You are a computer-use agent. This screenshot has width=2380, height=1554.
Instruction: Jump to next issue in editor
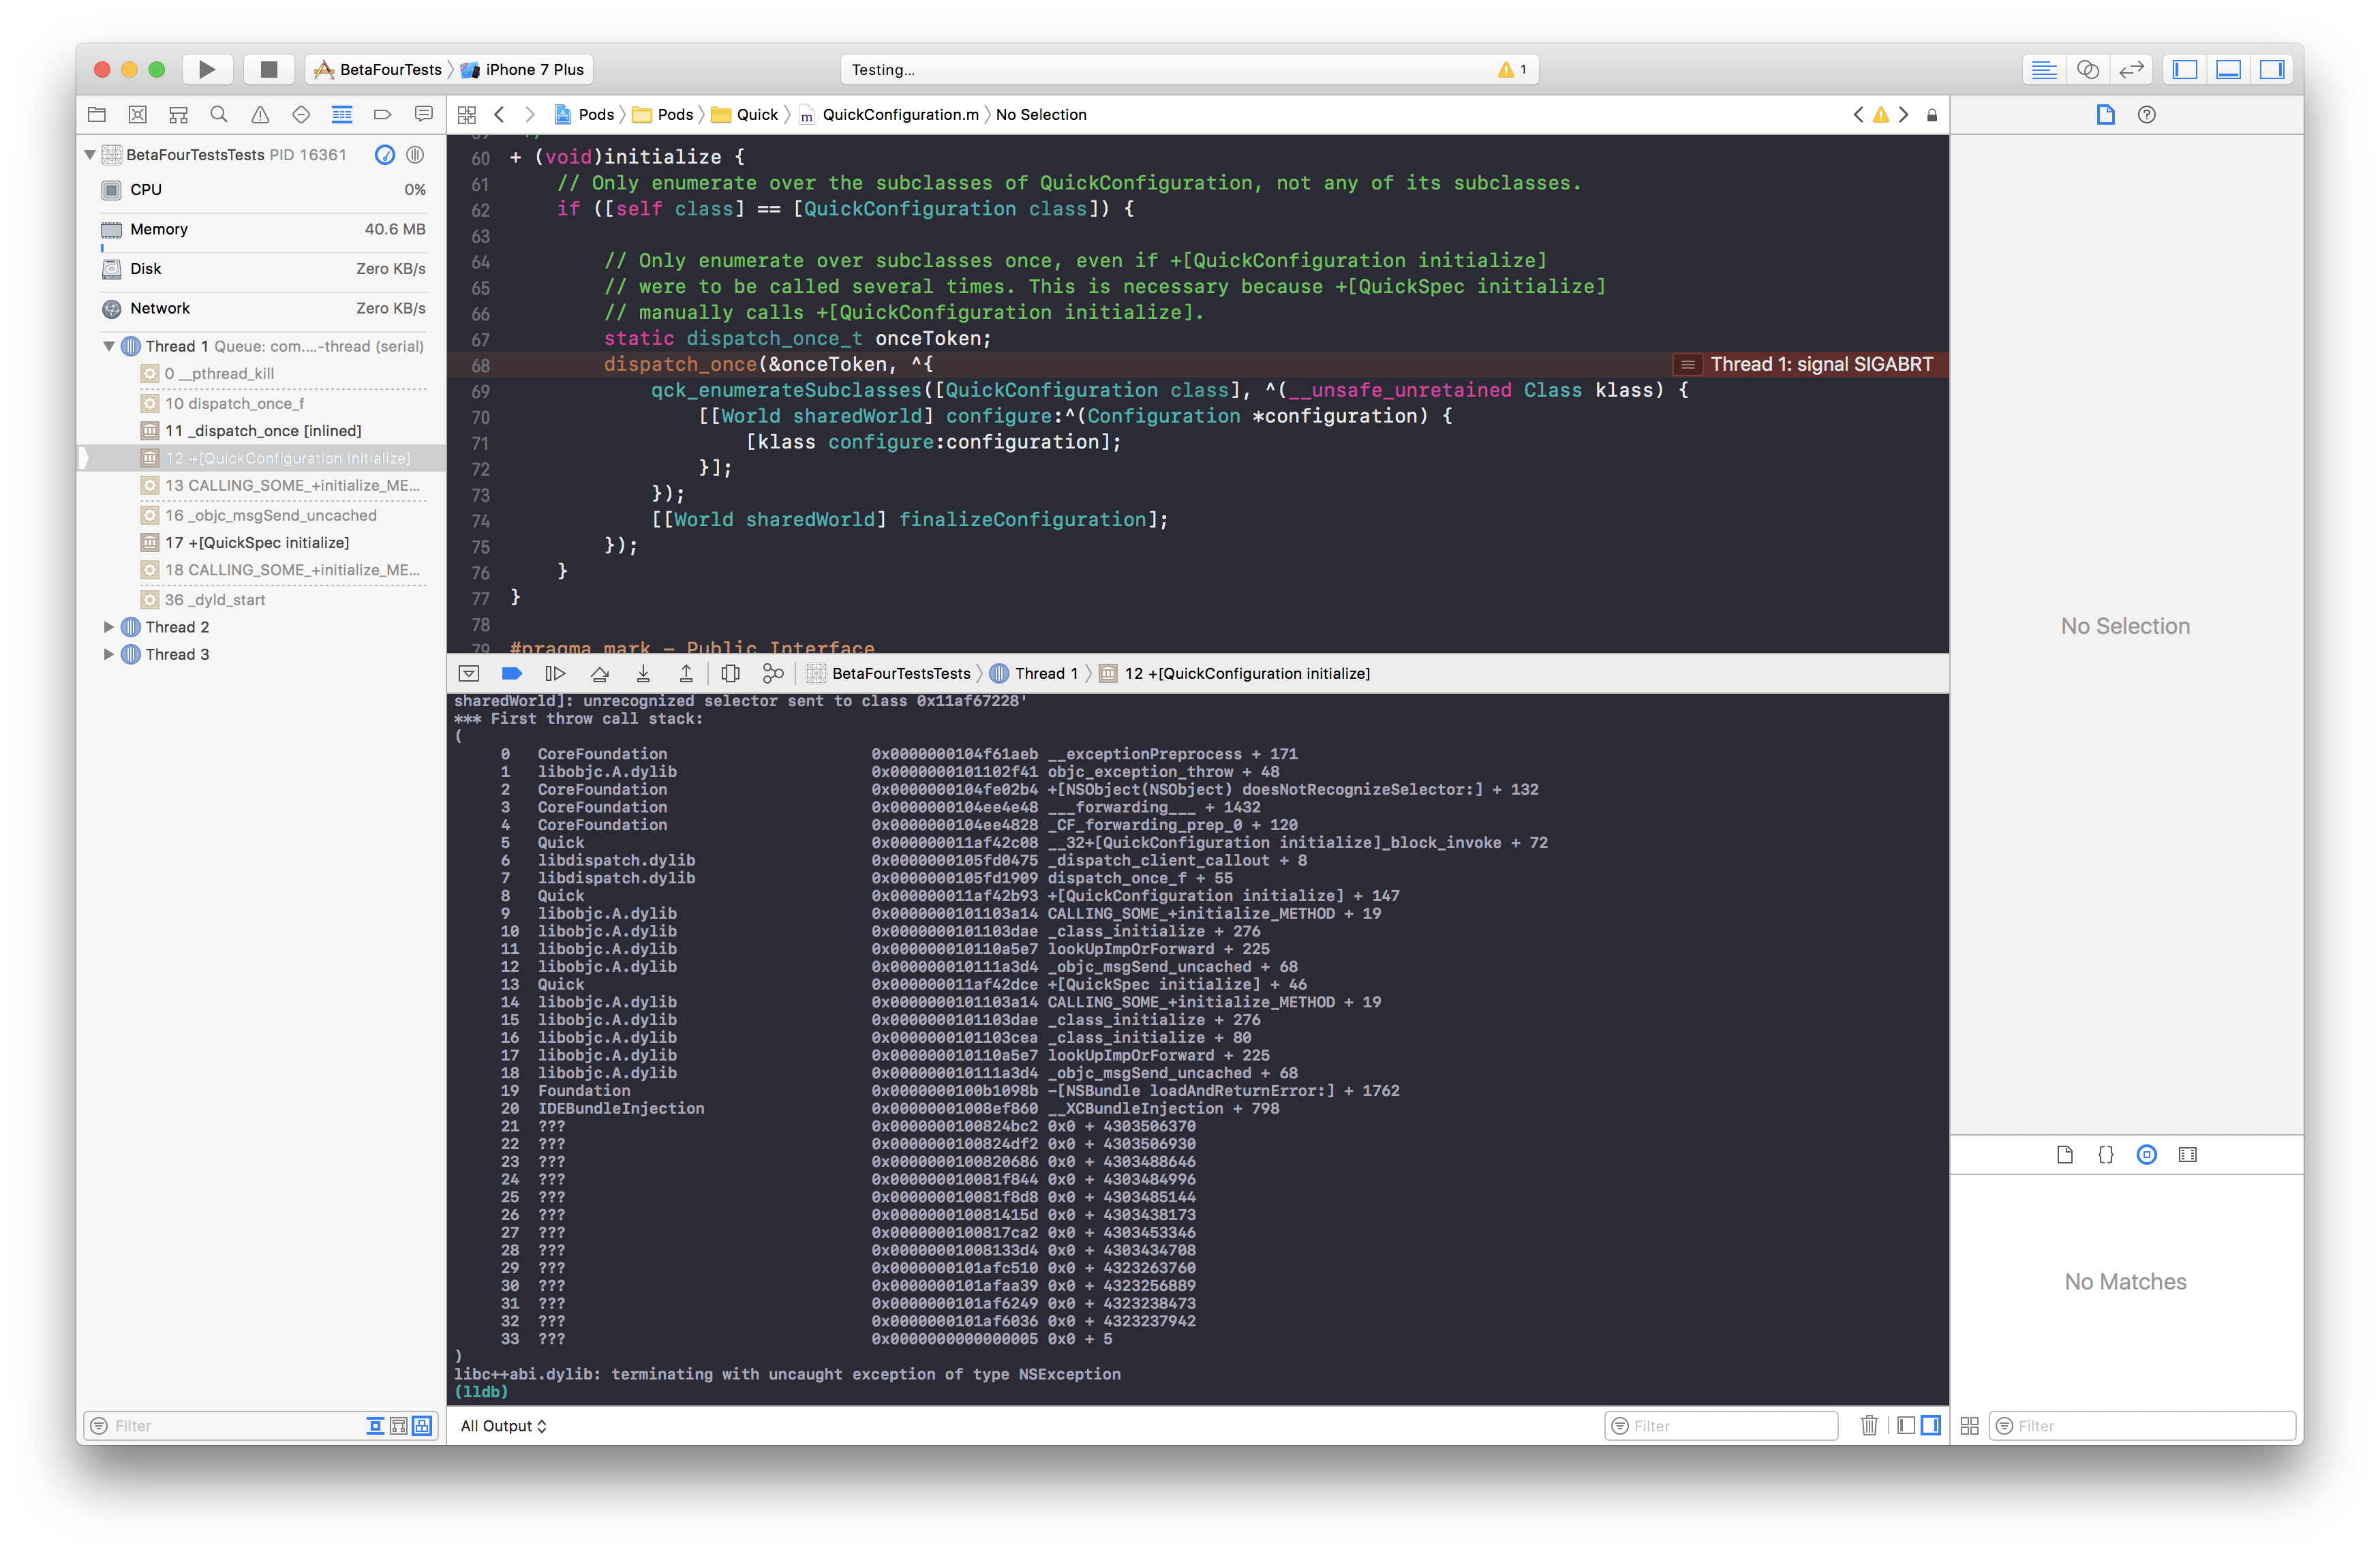[1904, 114]
